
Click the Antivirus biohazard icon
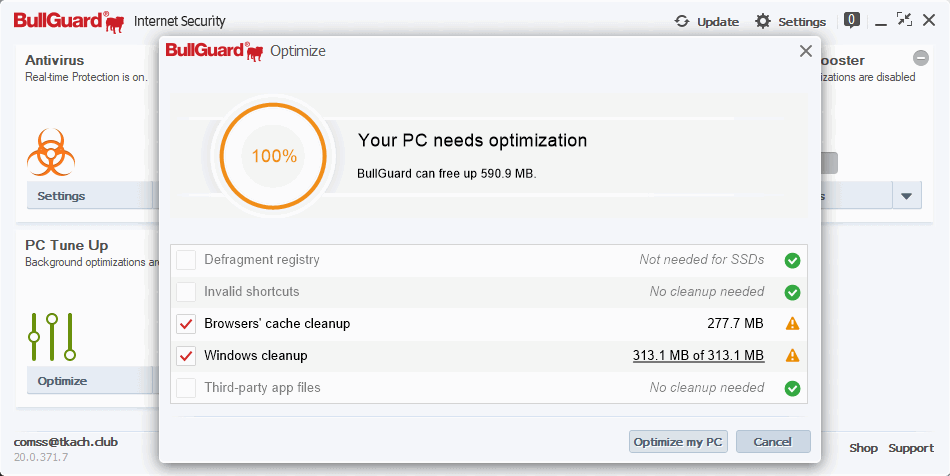pos(45,152)
